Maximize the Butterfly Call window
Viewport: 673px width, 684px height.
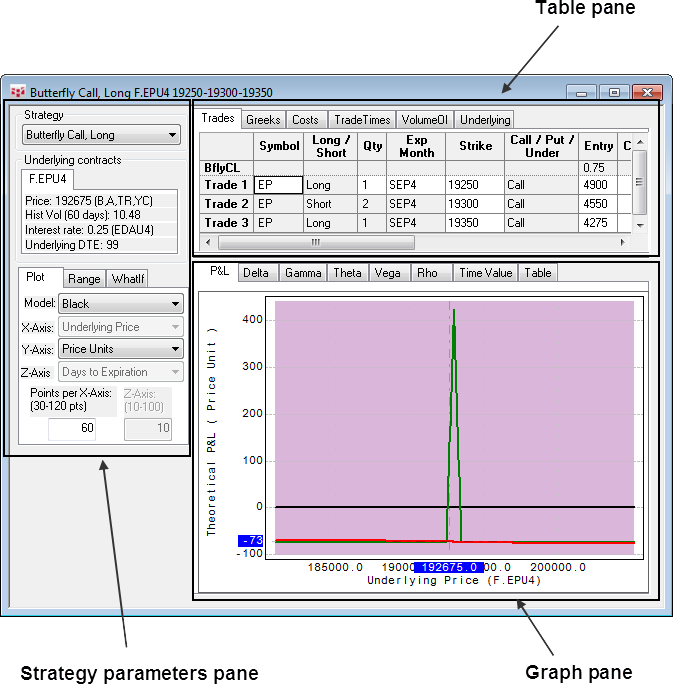point(614,92)
